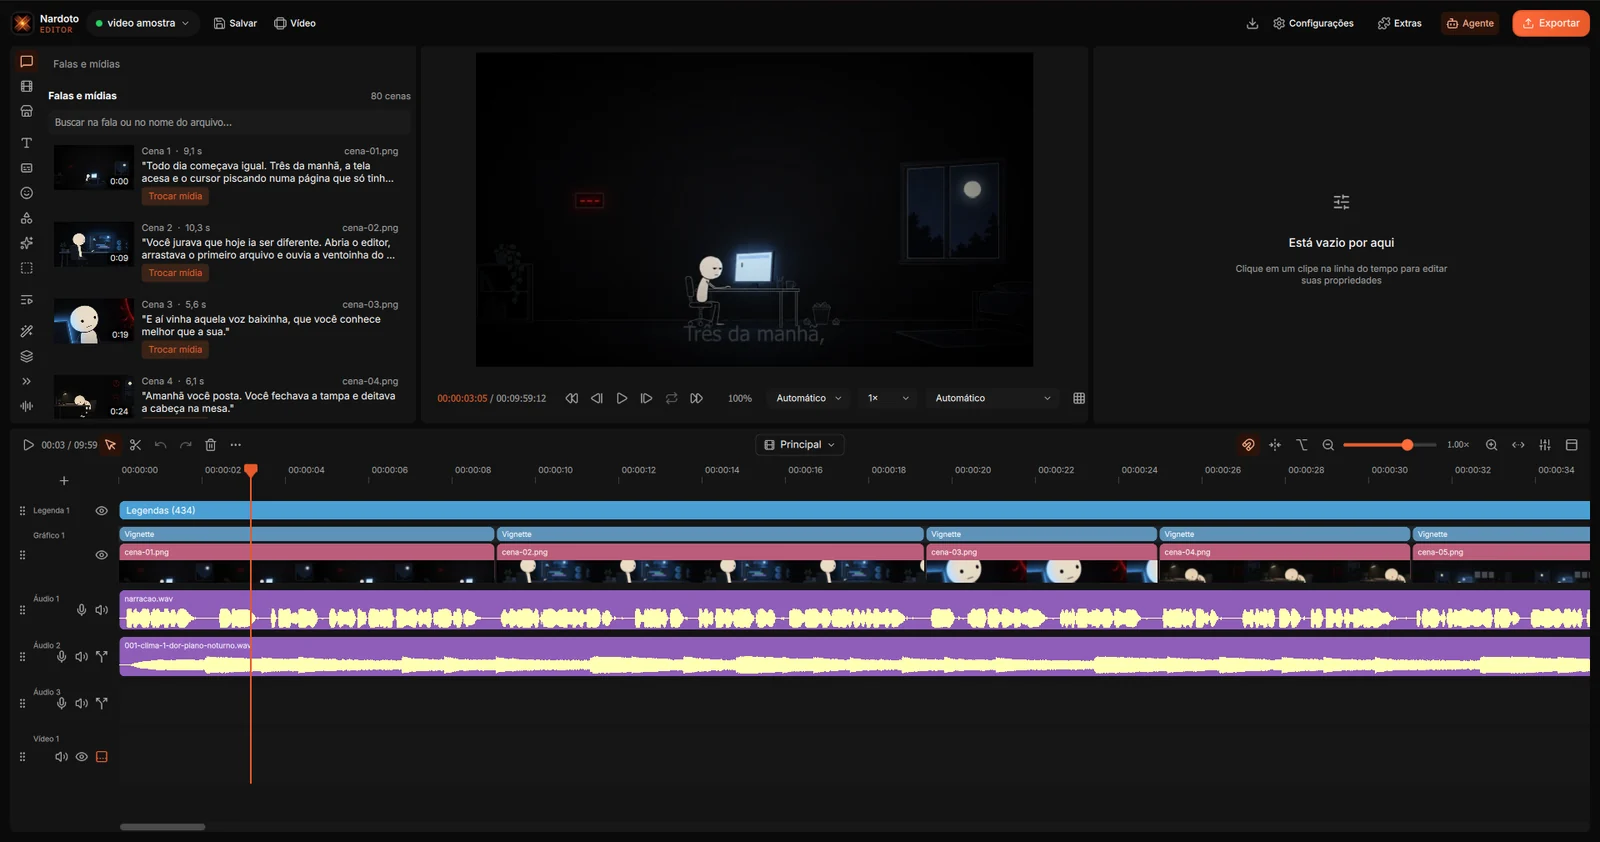This screenshot has width=1600, height=842.
Task: Fit timeline to width with arrows icon
Action: pos(1518,445)
